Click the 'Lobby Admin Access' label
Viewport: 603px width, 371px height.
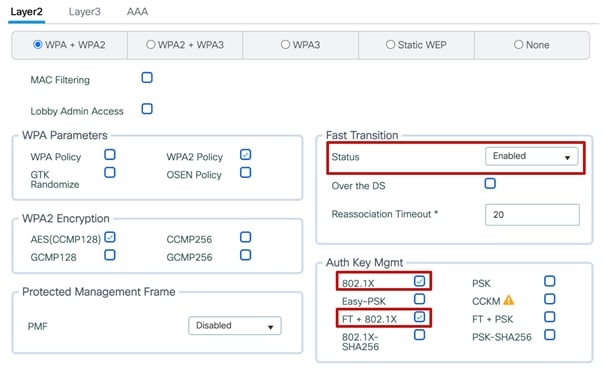tap(77, 111)
